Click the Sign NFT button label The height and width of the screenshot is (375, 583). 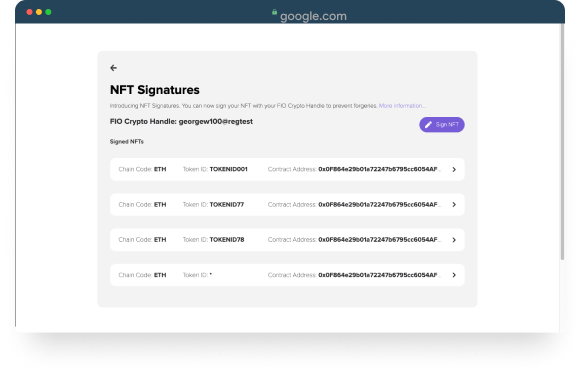447,125
